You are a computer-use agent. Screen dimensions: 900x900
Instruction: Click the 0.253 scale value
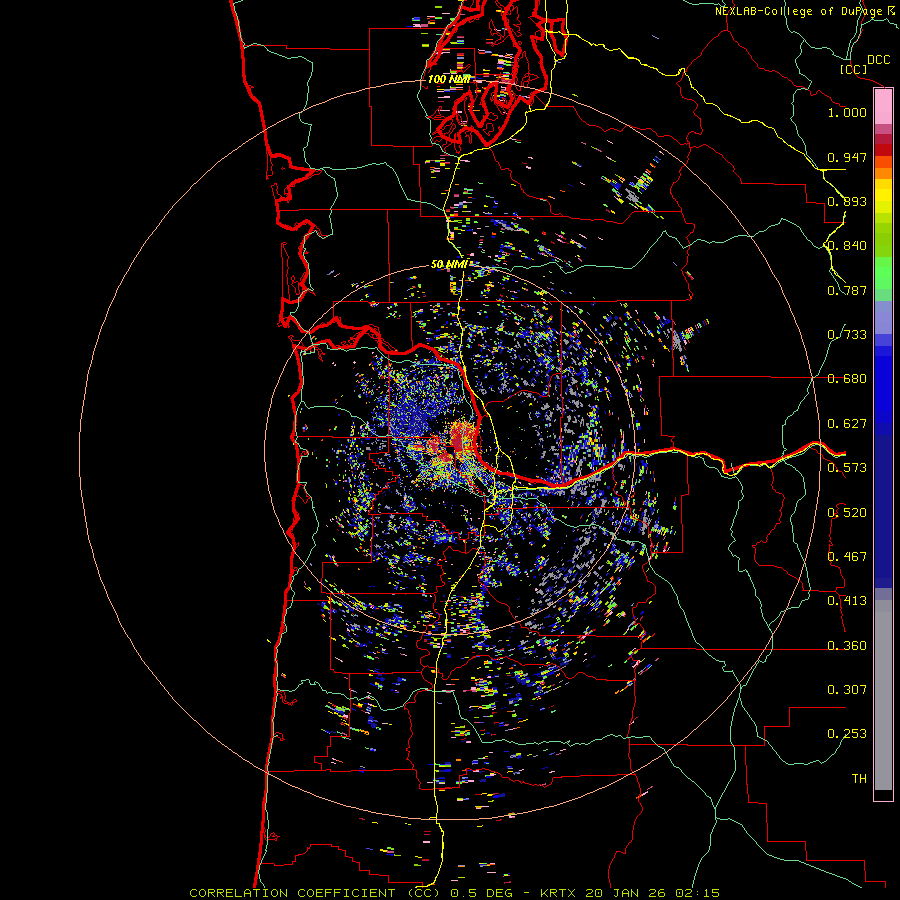click(x=847, y=734)
